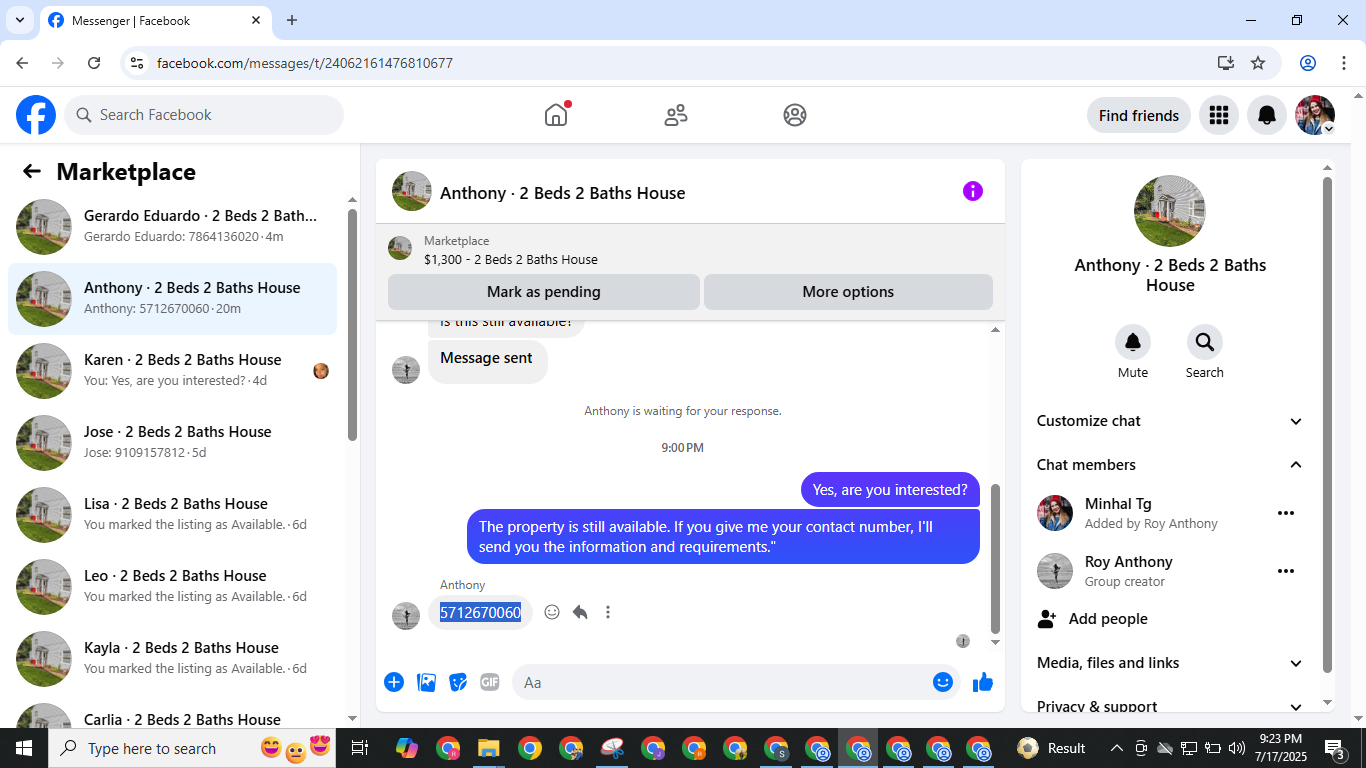This screenshot has width=1366, height=768.
Task: Select the Messenger | Facebook tab
Action: tap(156, 20)
